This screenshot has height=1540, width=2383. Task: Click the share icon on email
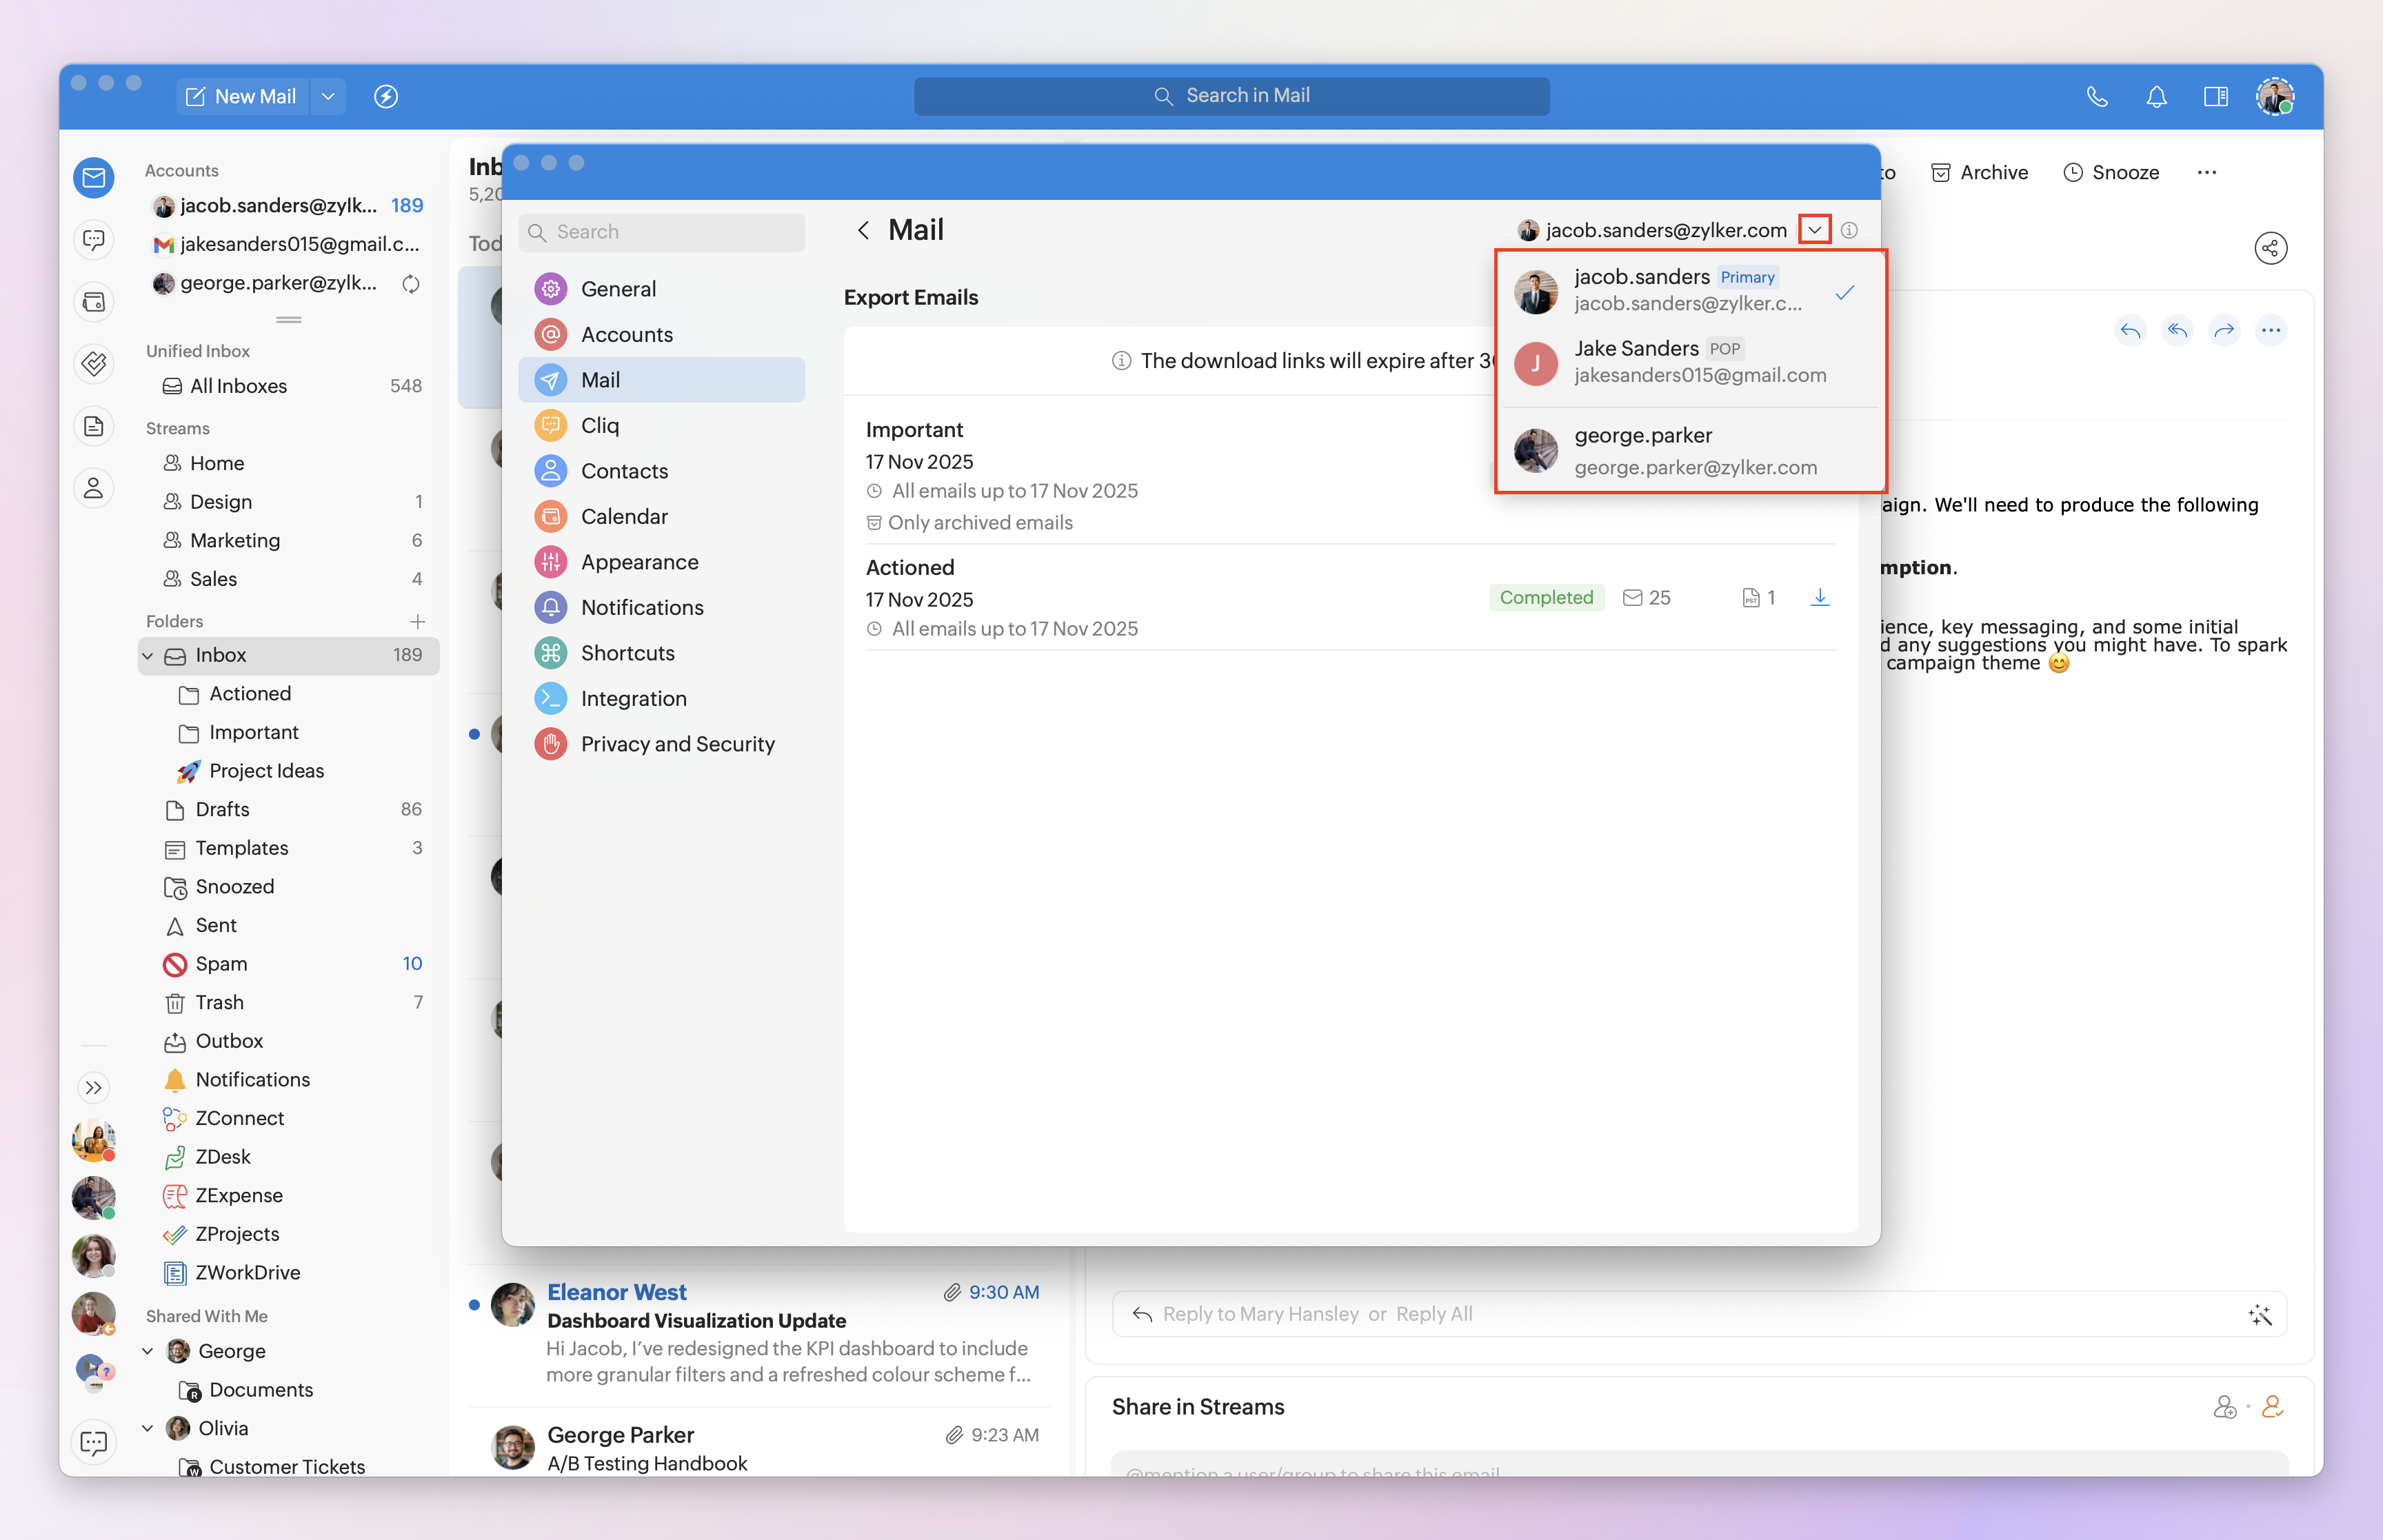click(x=2270, y=248)
